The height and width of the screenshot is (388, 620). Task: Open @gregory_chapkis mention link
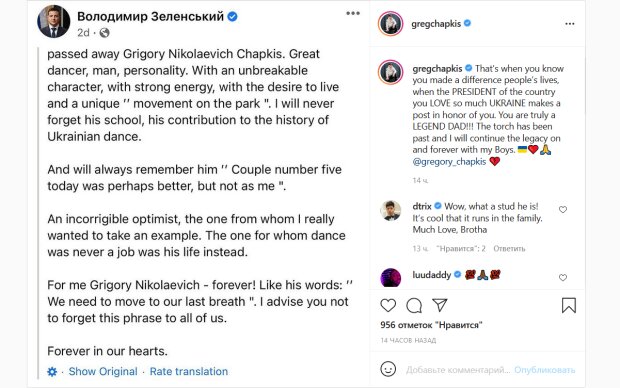(449, 161)
